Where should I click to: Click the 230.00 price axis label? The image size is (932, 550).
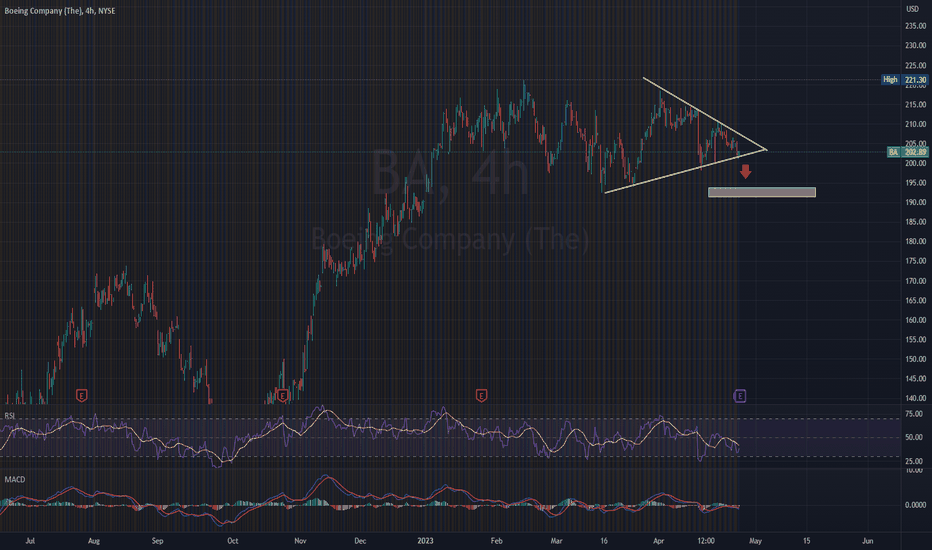click(915, 46)
